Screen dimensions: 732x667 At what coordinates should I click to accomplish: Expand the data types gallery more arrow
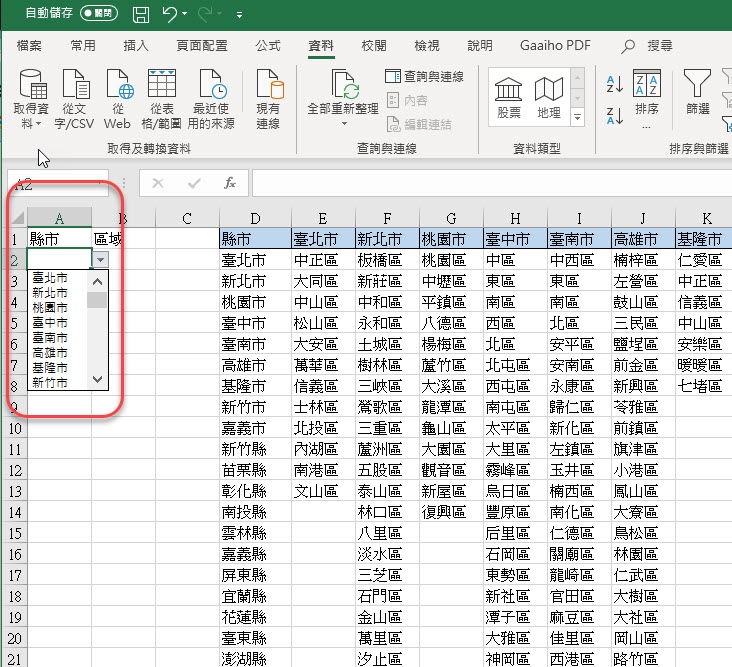click(x=577, y=118)
